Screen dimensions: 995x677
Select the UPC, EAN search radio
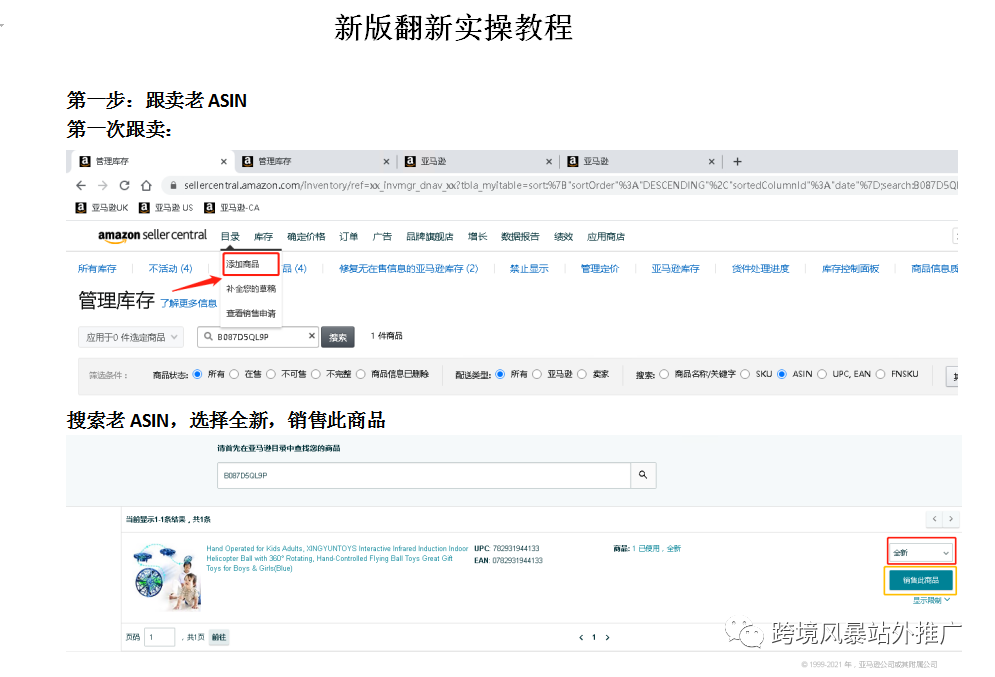822,374
